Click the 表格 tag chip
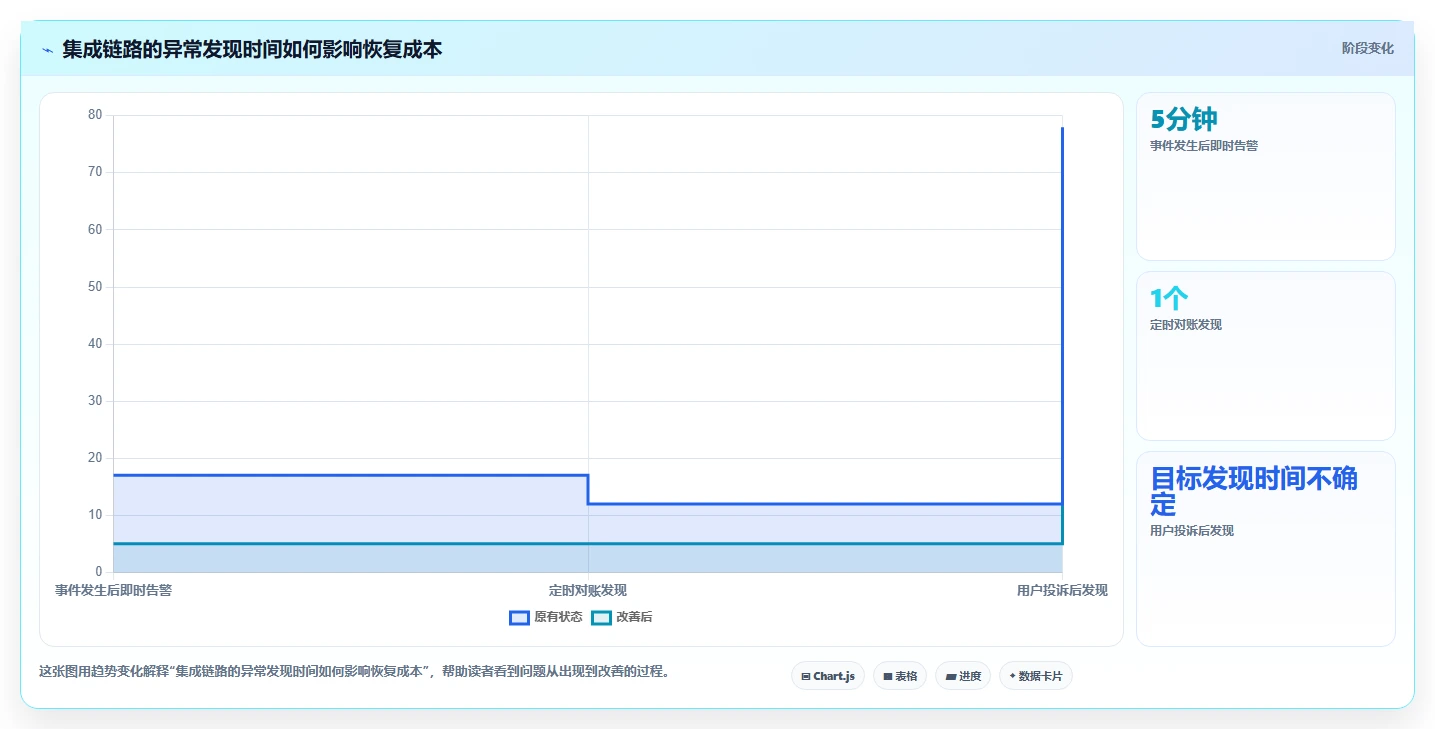This screenshot has height=729, width=1435. pyautogui.click(x=900, y=676)
